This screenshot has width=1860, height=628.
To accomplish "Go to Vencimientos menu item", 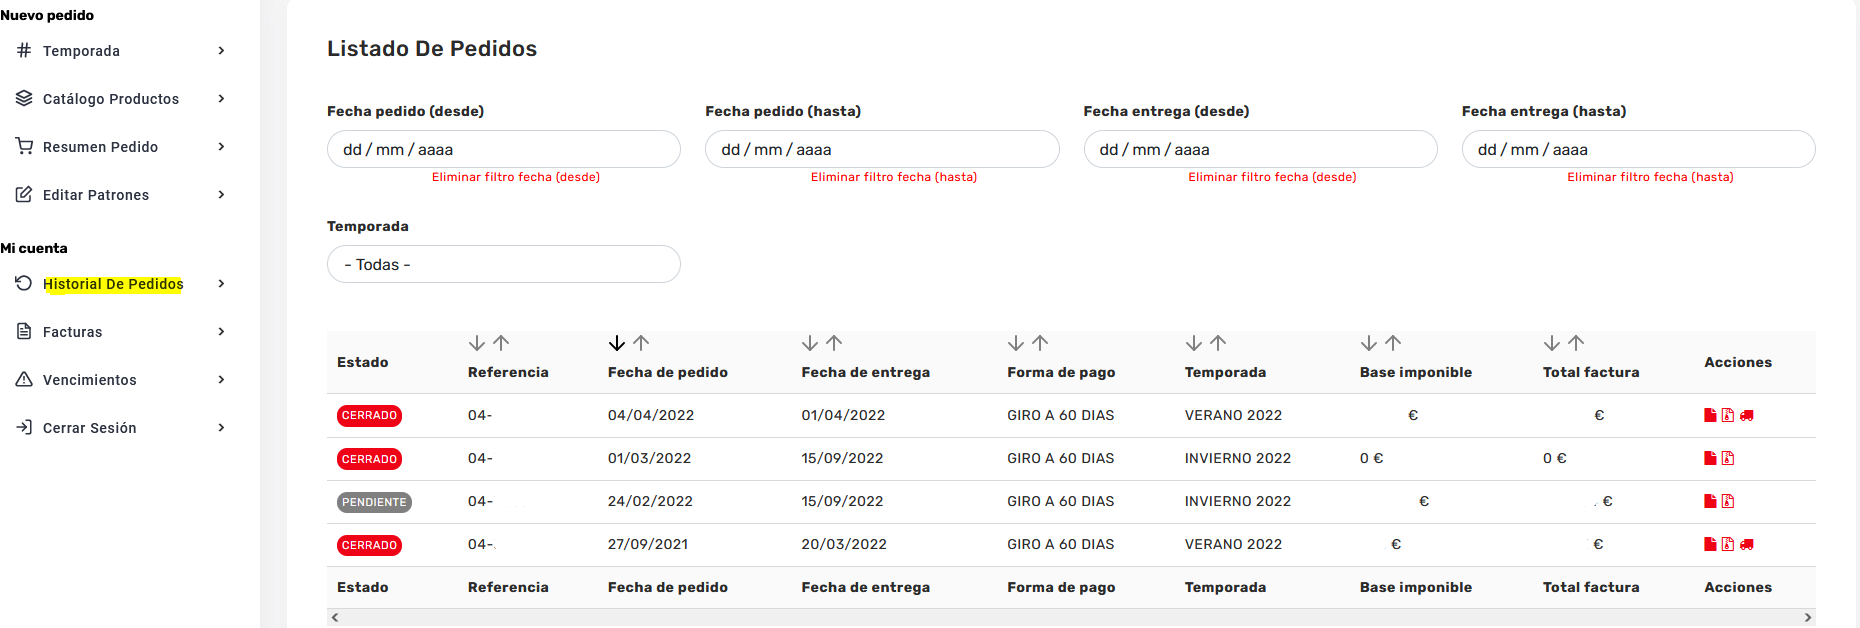I will pyautogui.click(x=89, y=380).
